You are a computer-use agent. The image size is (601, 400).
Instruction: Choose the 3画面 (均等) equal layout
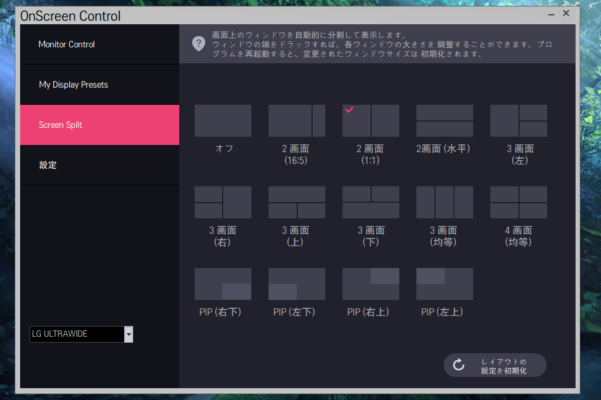tap(445, 202)
